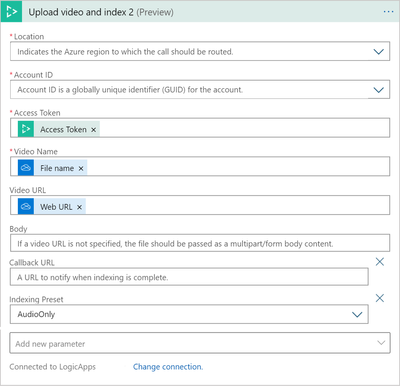The image size is (400, 386).
Task: Click the Change connection link
Action: click(x=168, y=367)
